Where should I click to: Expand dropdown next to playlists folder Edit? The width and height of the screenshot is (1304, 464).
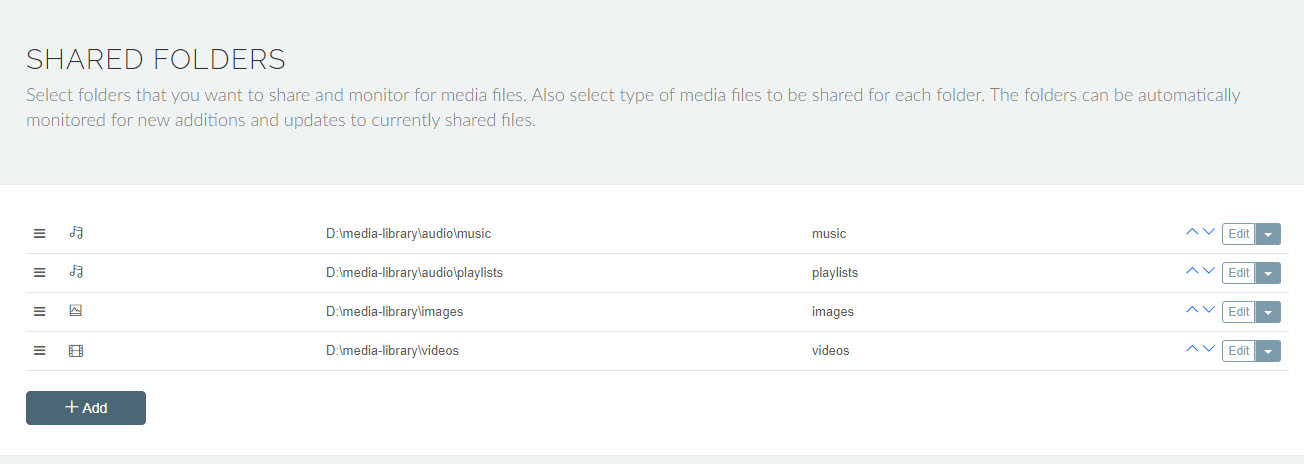(x=1268, y=273)
